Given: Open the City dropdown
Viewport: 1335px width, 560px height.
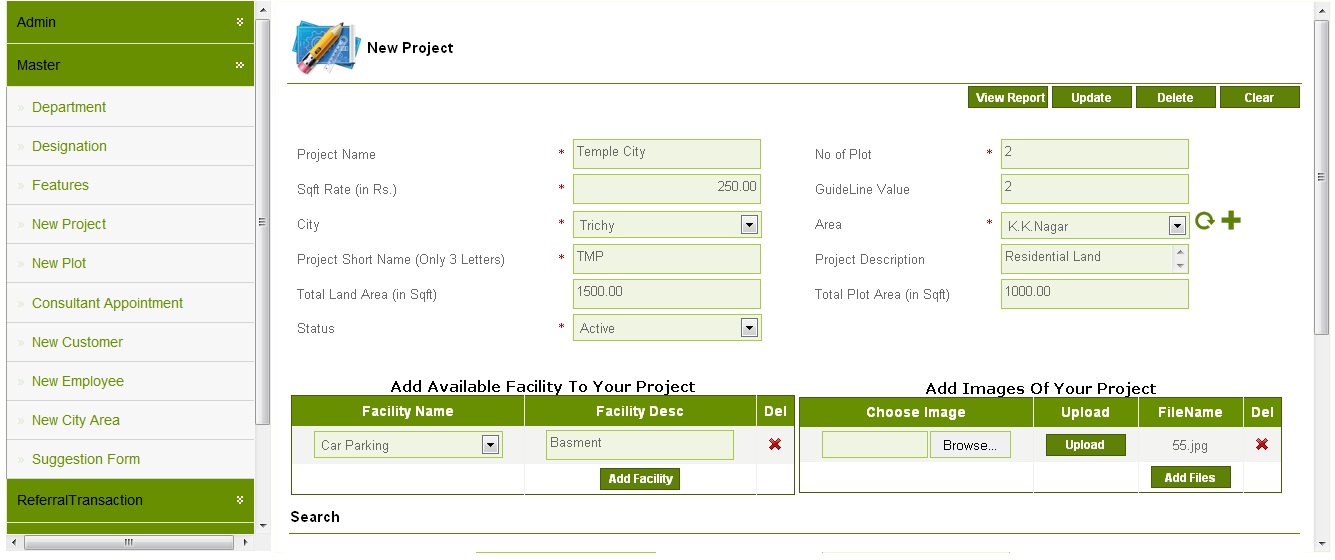Looking at the screenshot, I should click(749, 225).
